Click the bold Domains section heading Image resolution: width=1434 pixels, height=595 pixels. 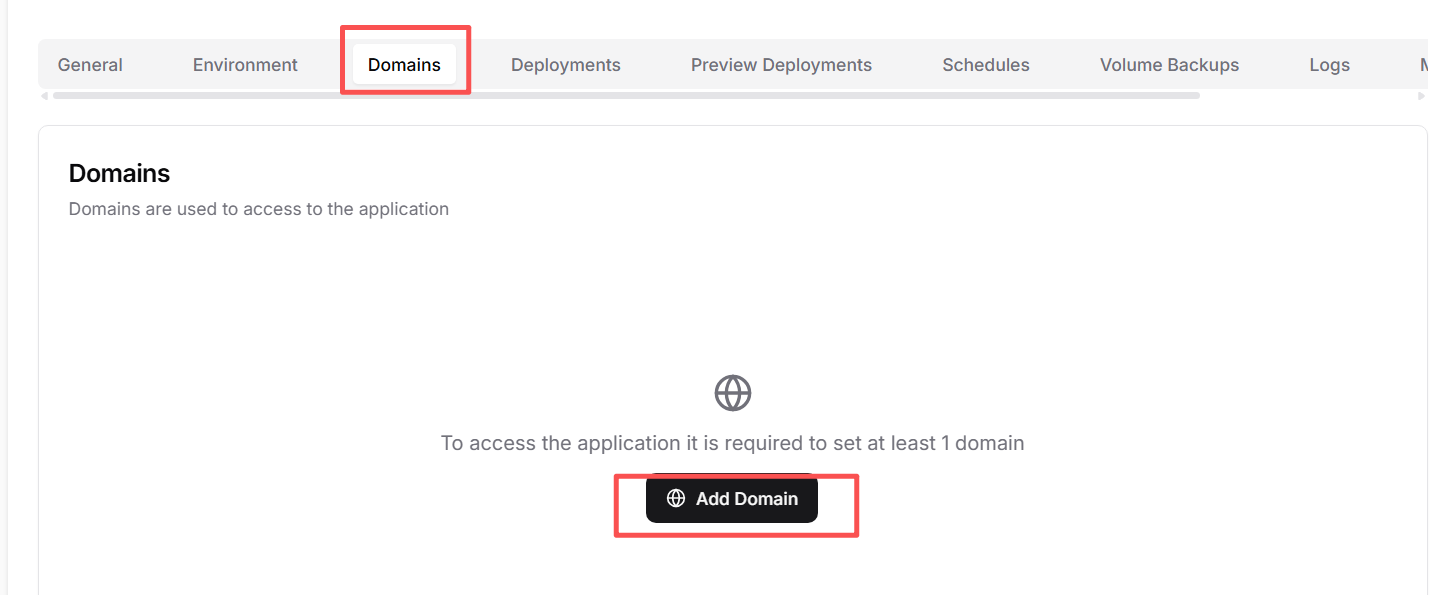119,173
